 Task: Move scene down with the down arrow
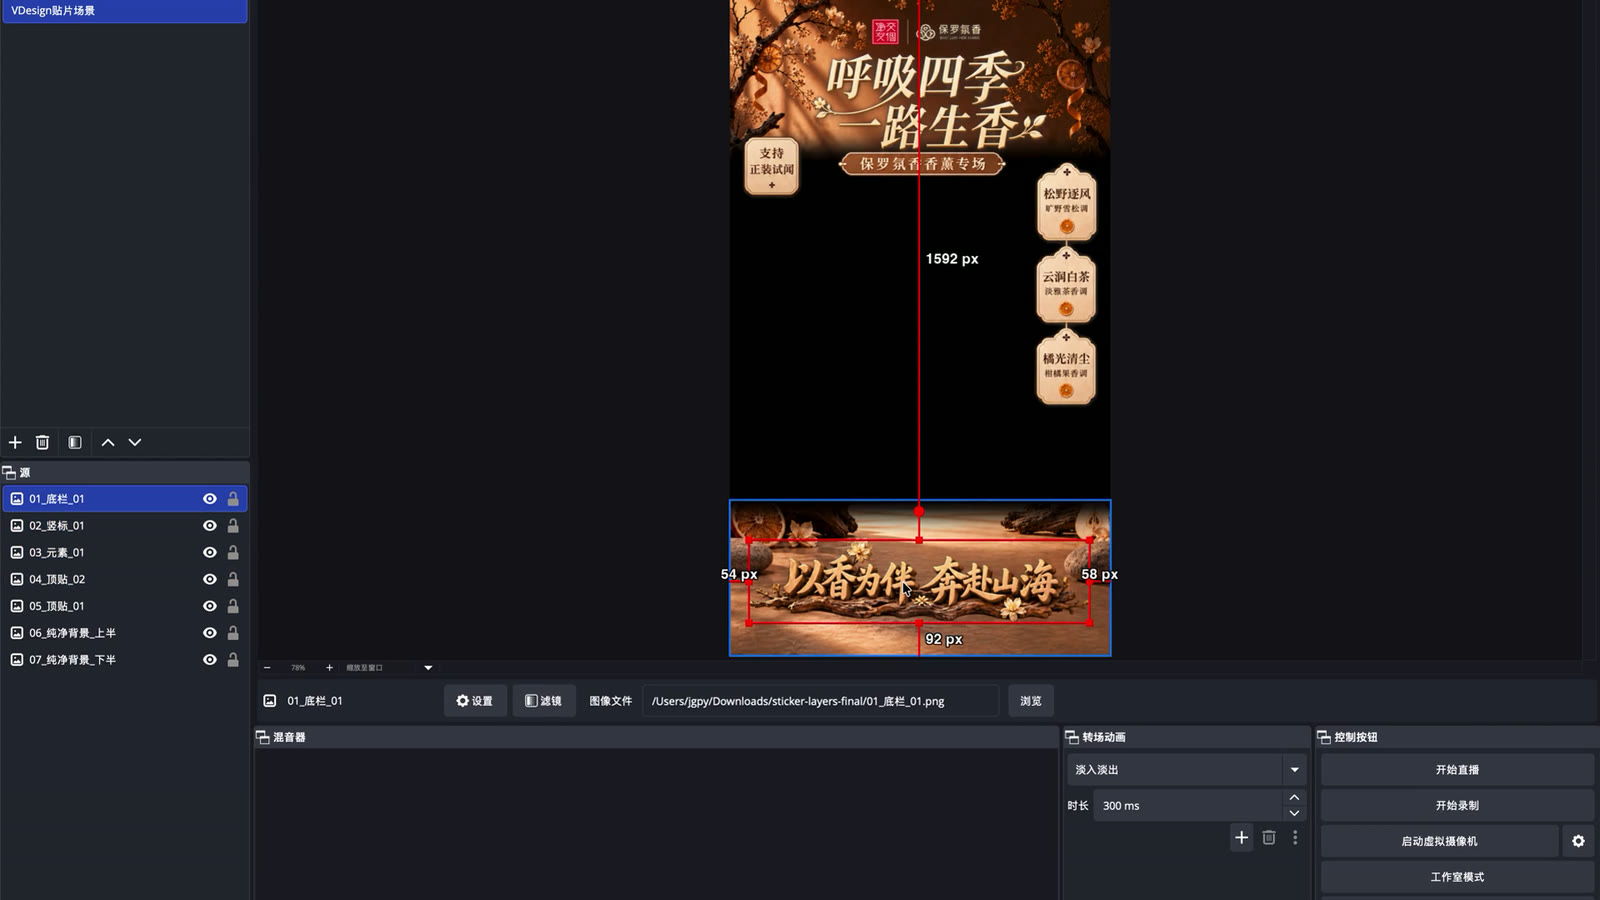pyautogui.click(x=135, y=442)
